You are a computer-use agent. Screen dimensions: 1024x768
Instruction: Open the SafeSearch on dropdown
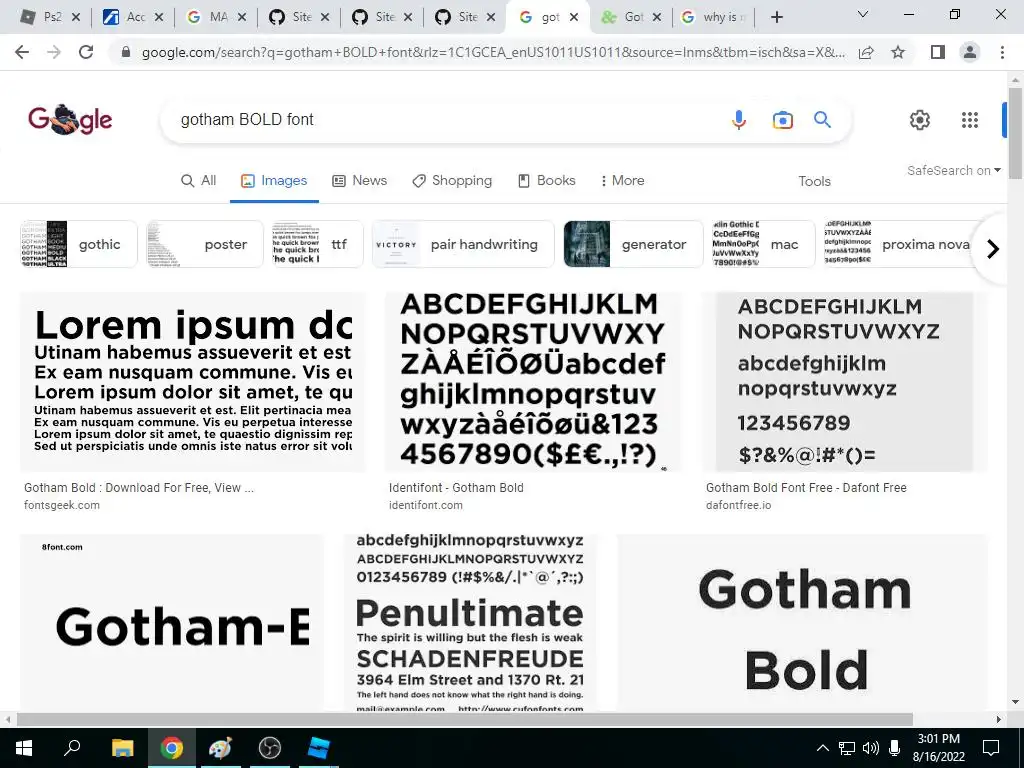pos(953,170)
